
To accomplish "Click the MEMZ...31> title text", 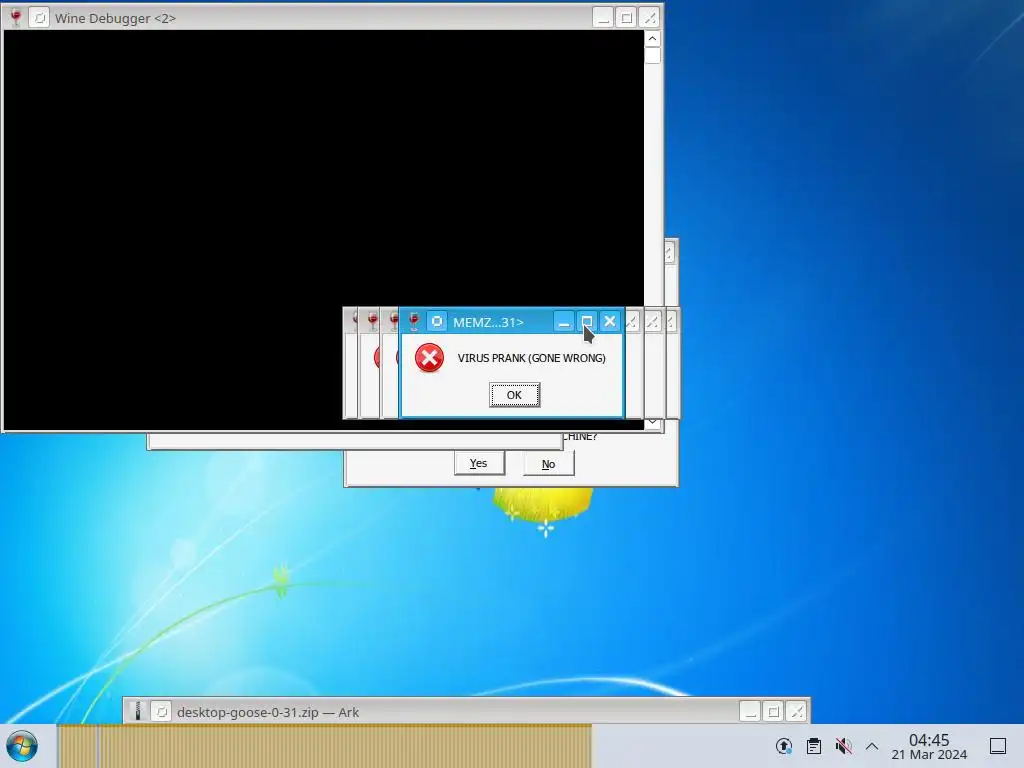I will 488,322.
